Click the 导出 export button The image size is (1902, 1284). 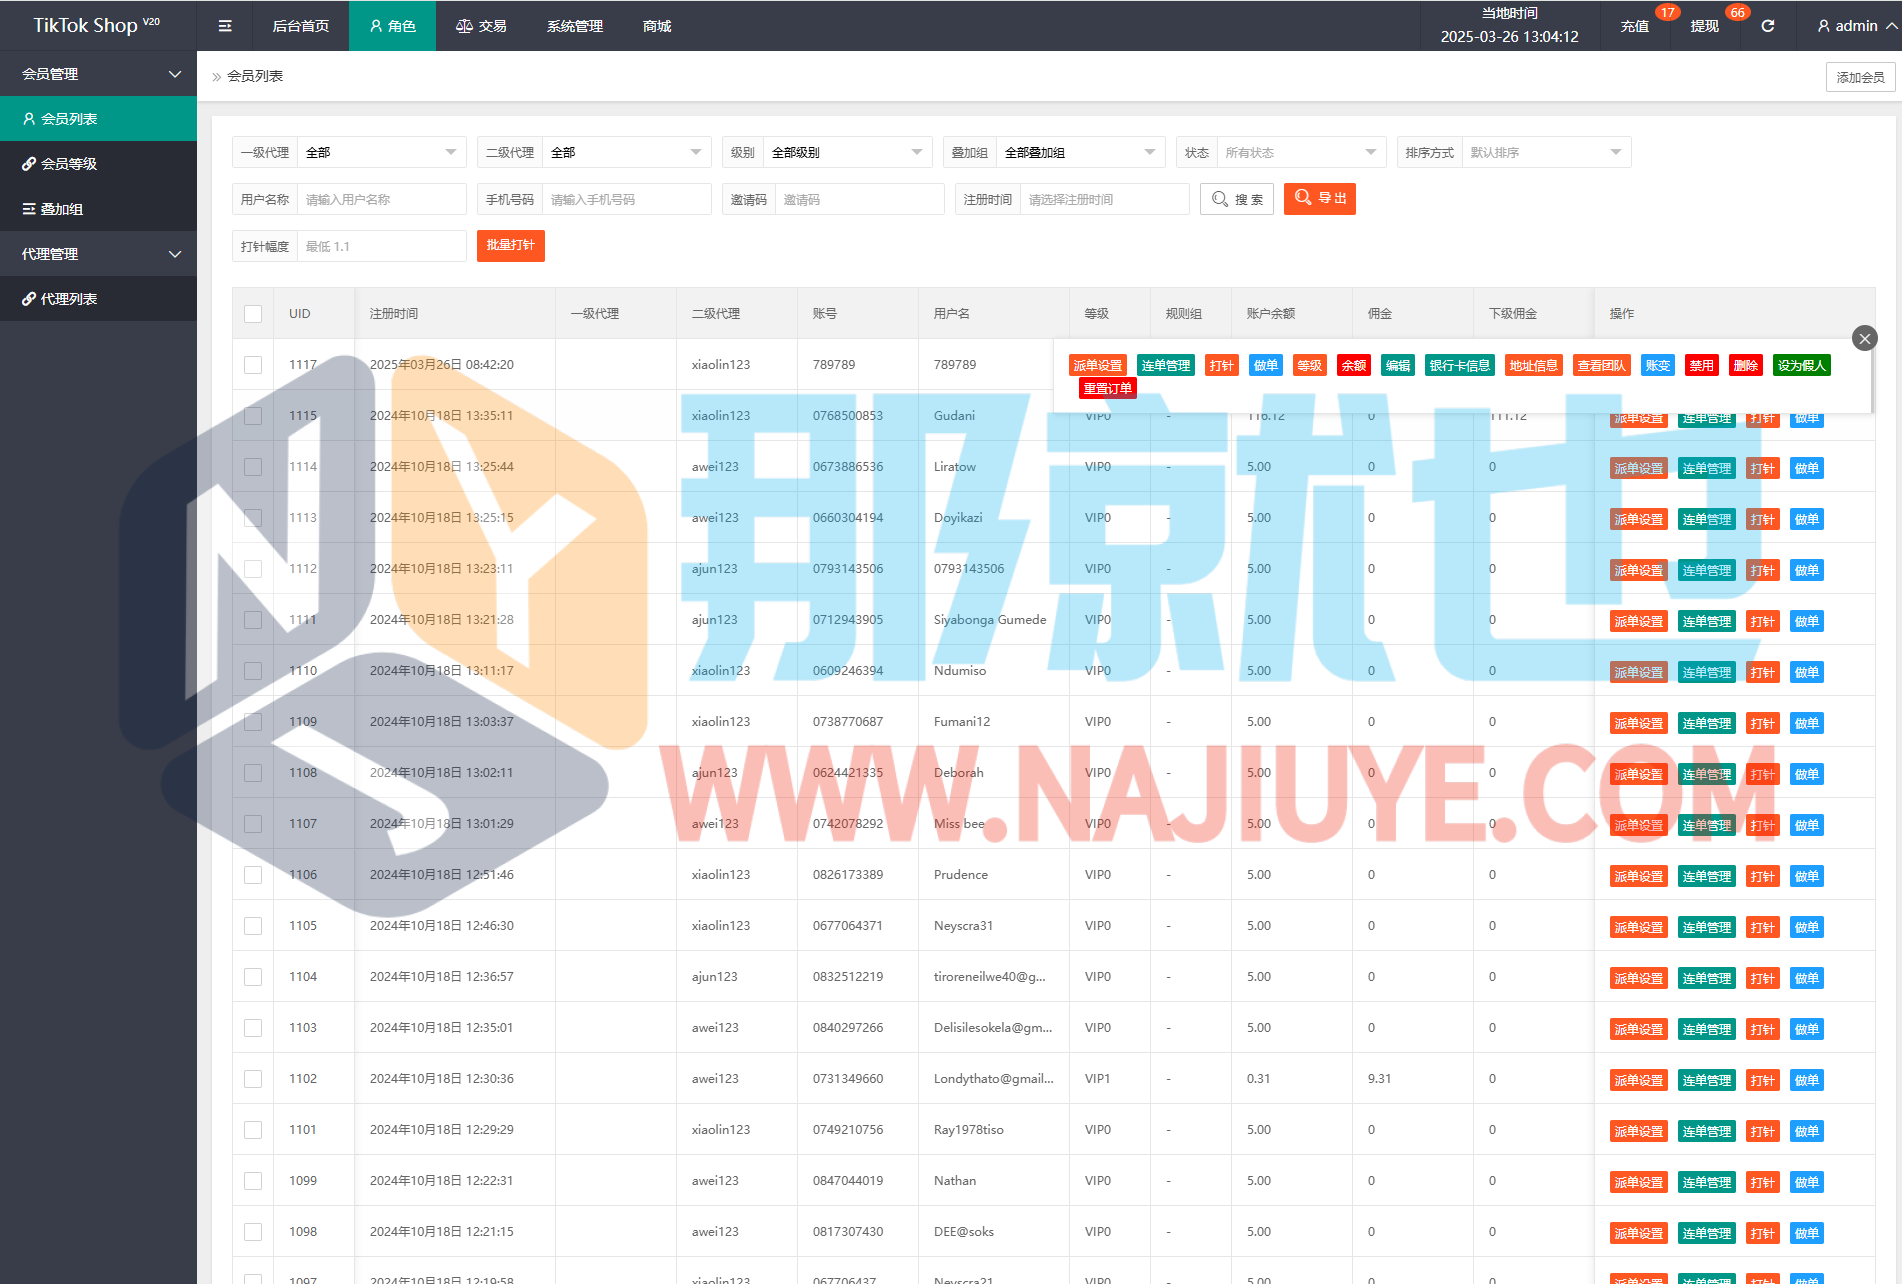tap(1319, 199)
